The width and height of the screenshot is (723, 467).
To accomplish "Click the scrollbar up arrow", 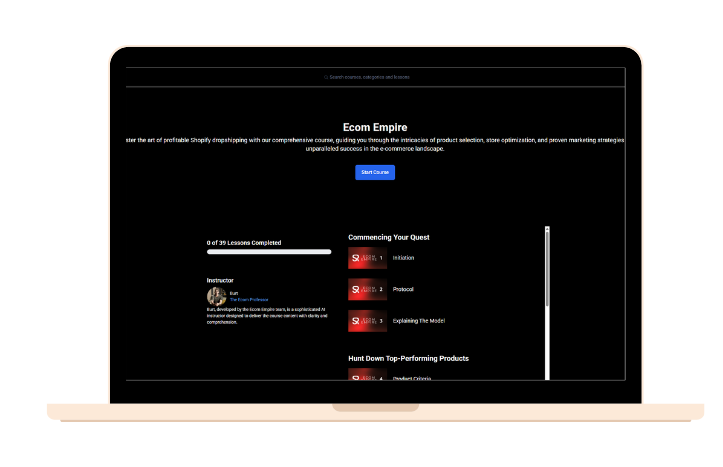I will [x=547, y=229].
